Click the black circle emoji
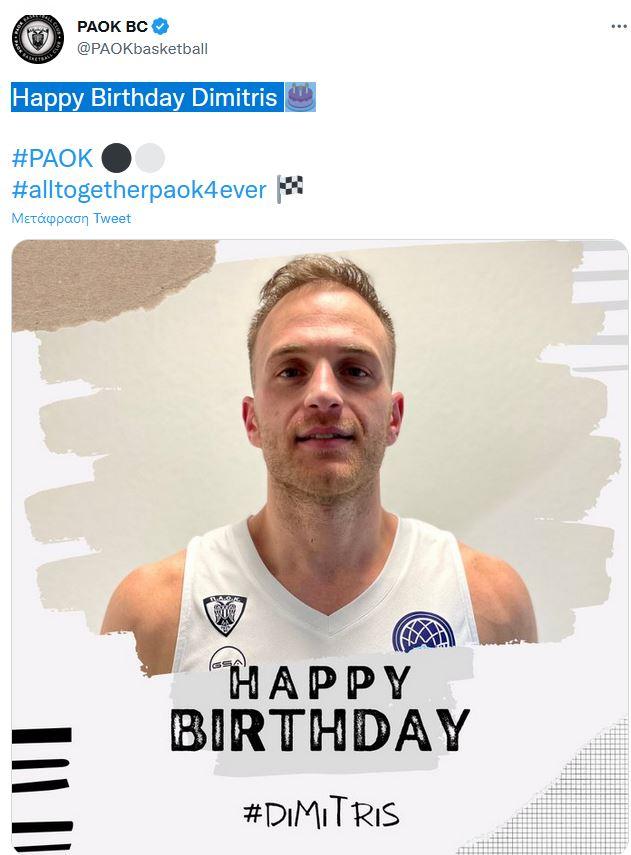The width and height of the screenshot is (631, 855). [x=116, y=158]
